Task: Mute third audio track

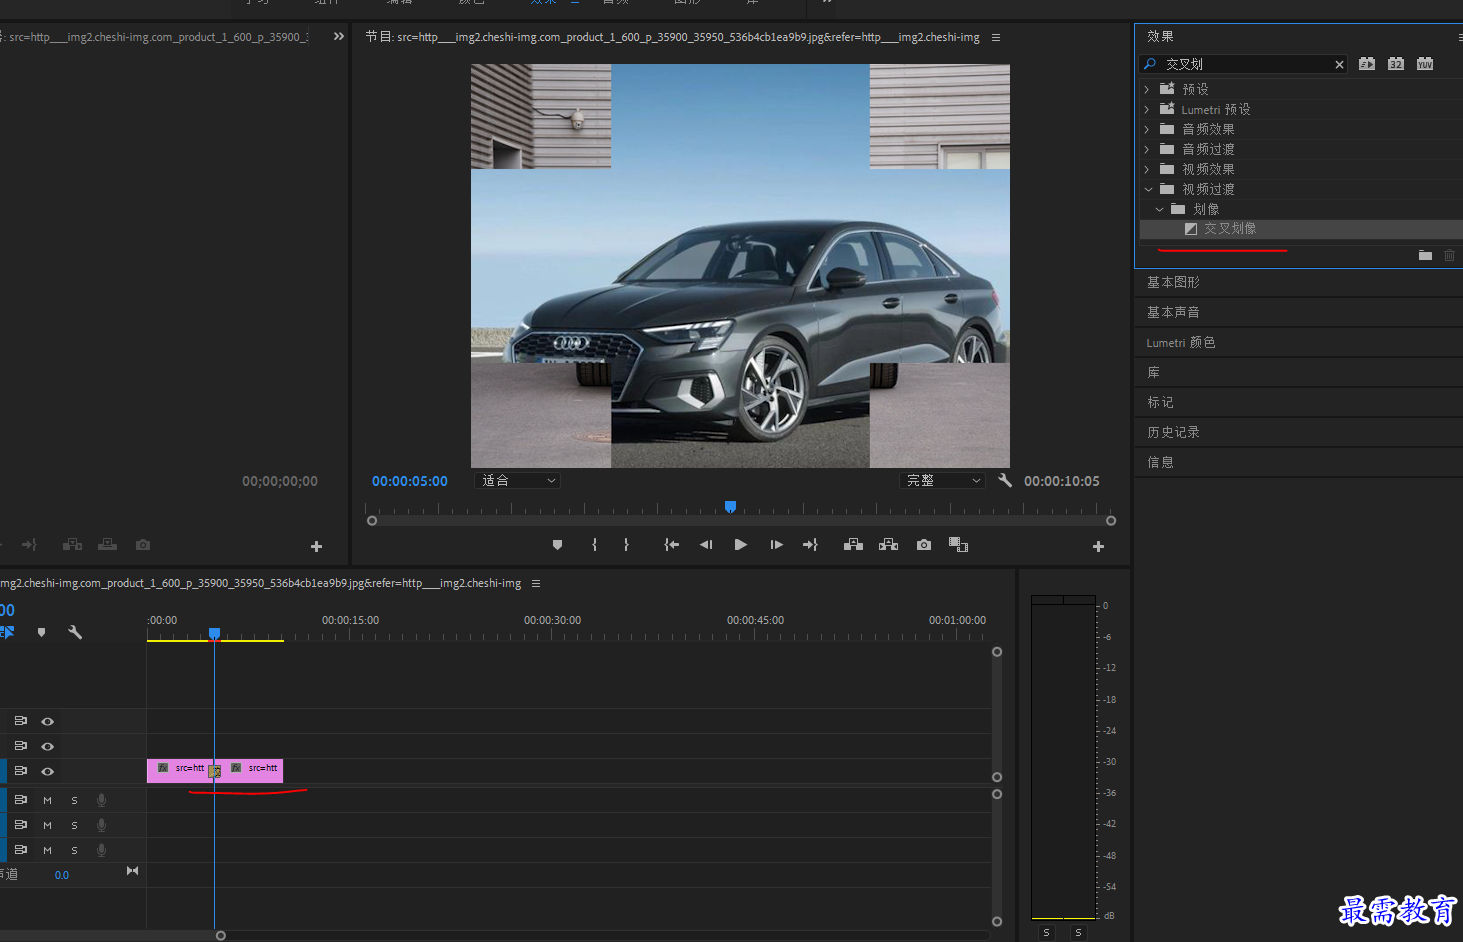Action: pos(47,850)
